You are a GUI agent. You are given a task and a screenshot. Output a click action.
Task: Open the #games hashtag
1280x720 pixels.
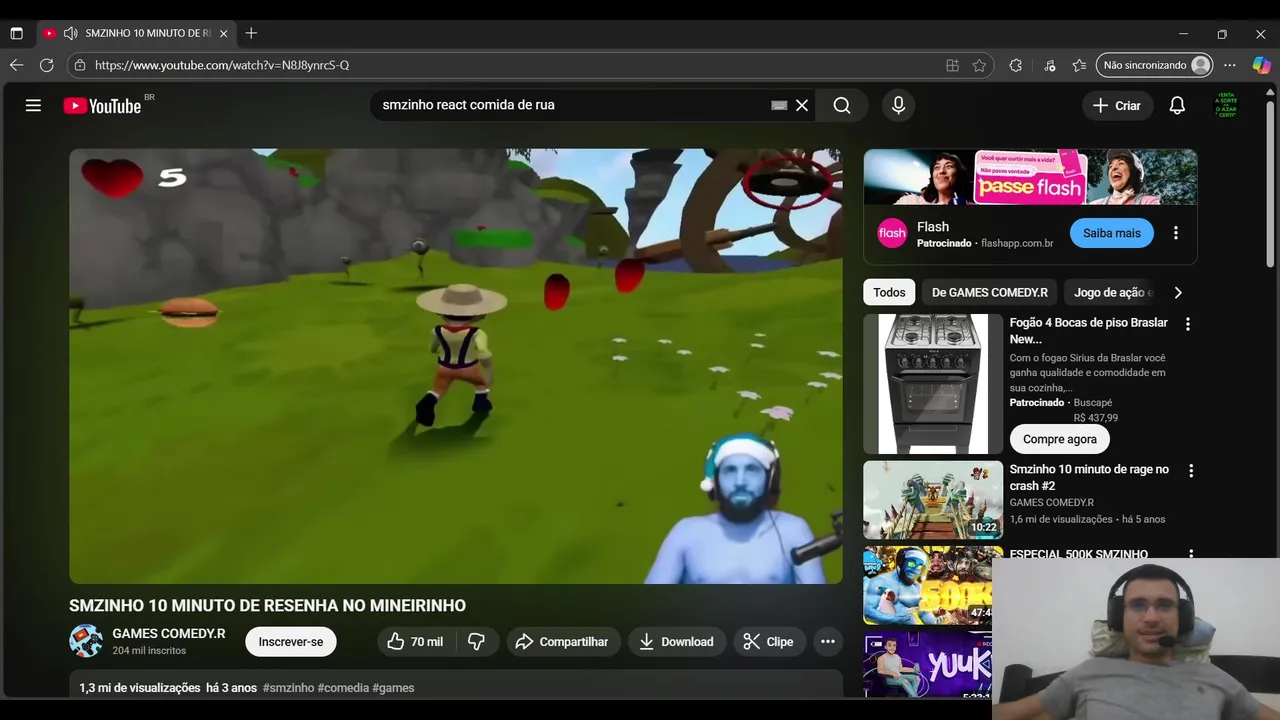(393, 688)
